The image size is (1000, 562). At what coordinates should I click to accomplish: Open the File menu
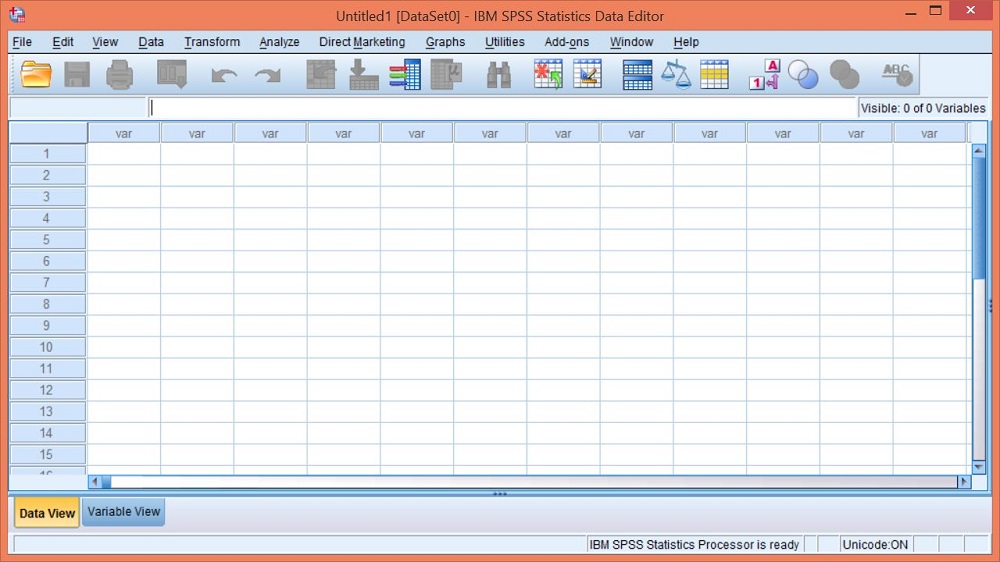[22, 42]
